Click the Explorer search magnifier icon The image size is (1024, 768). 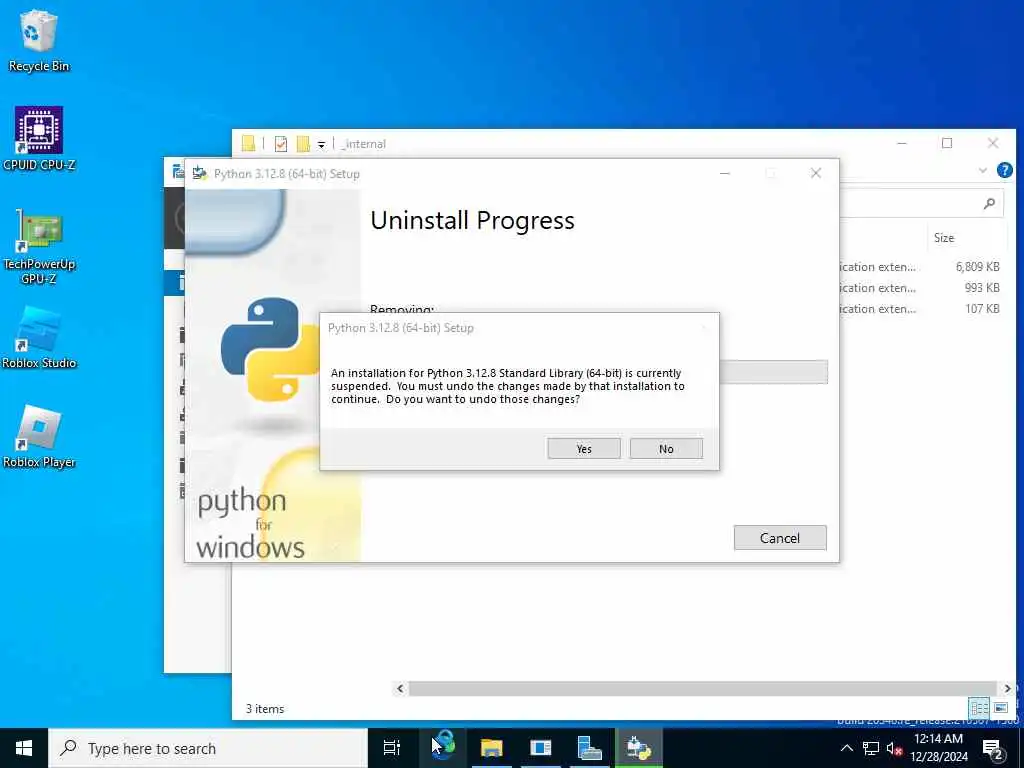pyautogui.click(x=989, y=204)
